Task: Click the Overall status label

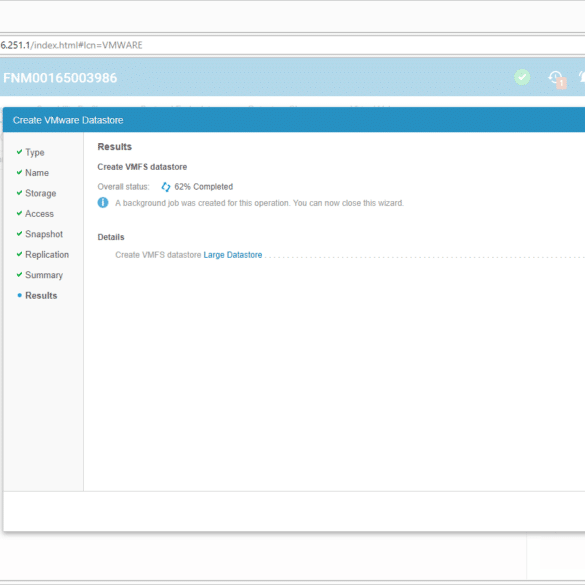Action: pyautogui.click(x=123, y=187)
